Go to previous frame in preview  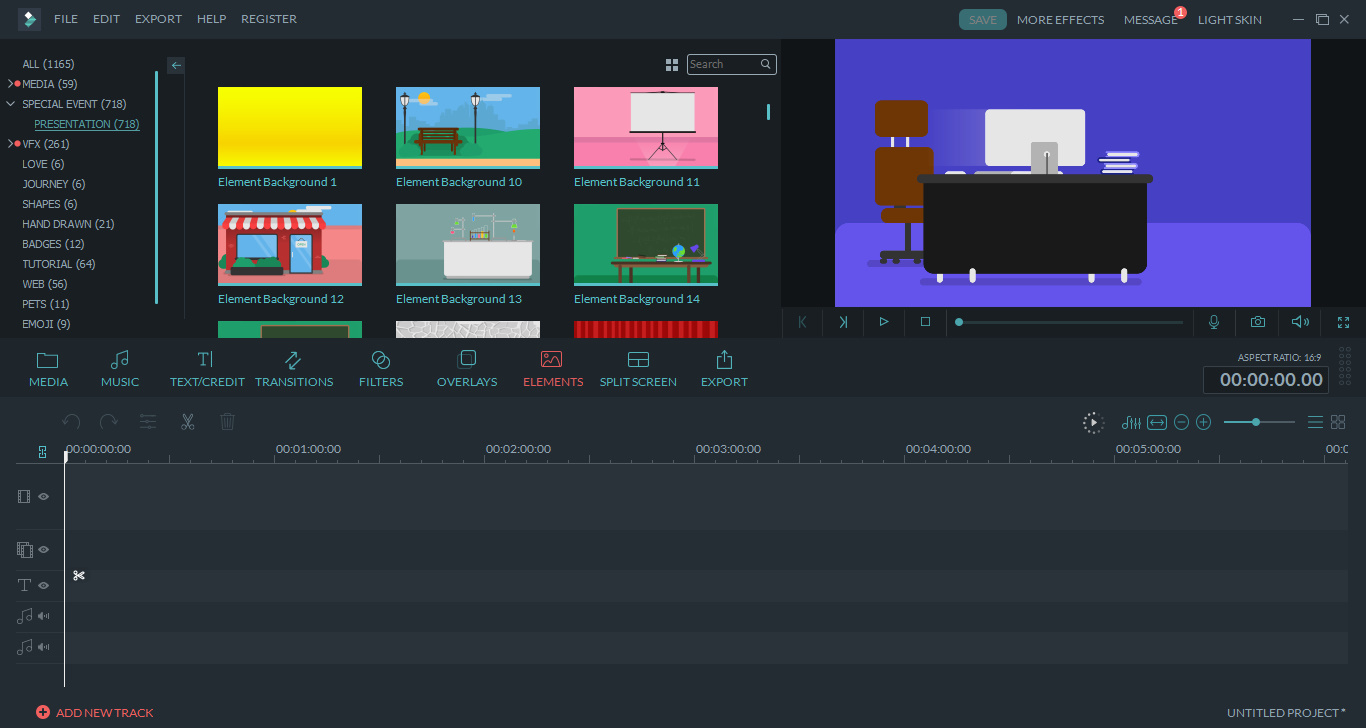pyautogui.click(x=802, y=322)
